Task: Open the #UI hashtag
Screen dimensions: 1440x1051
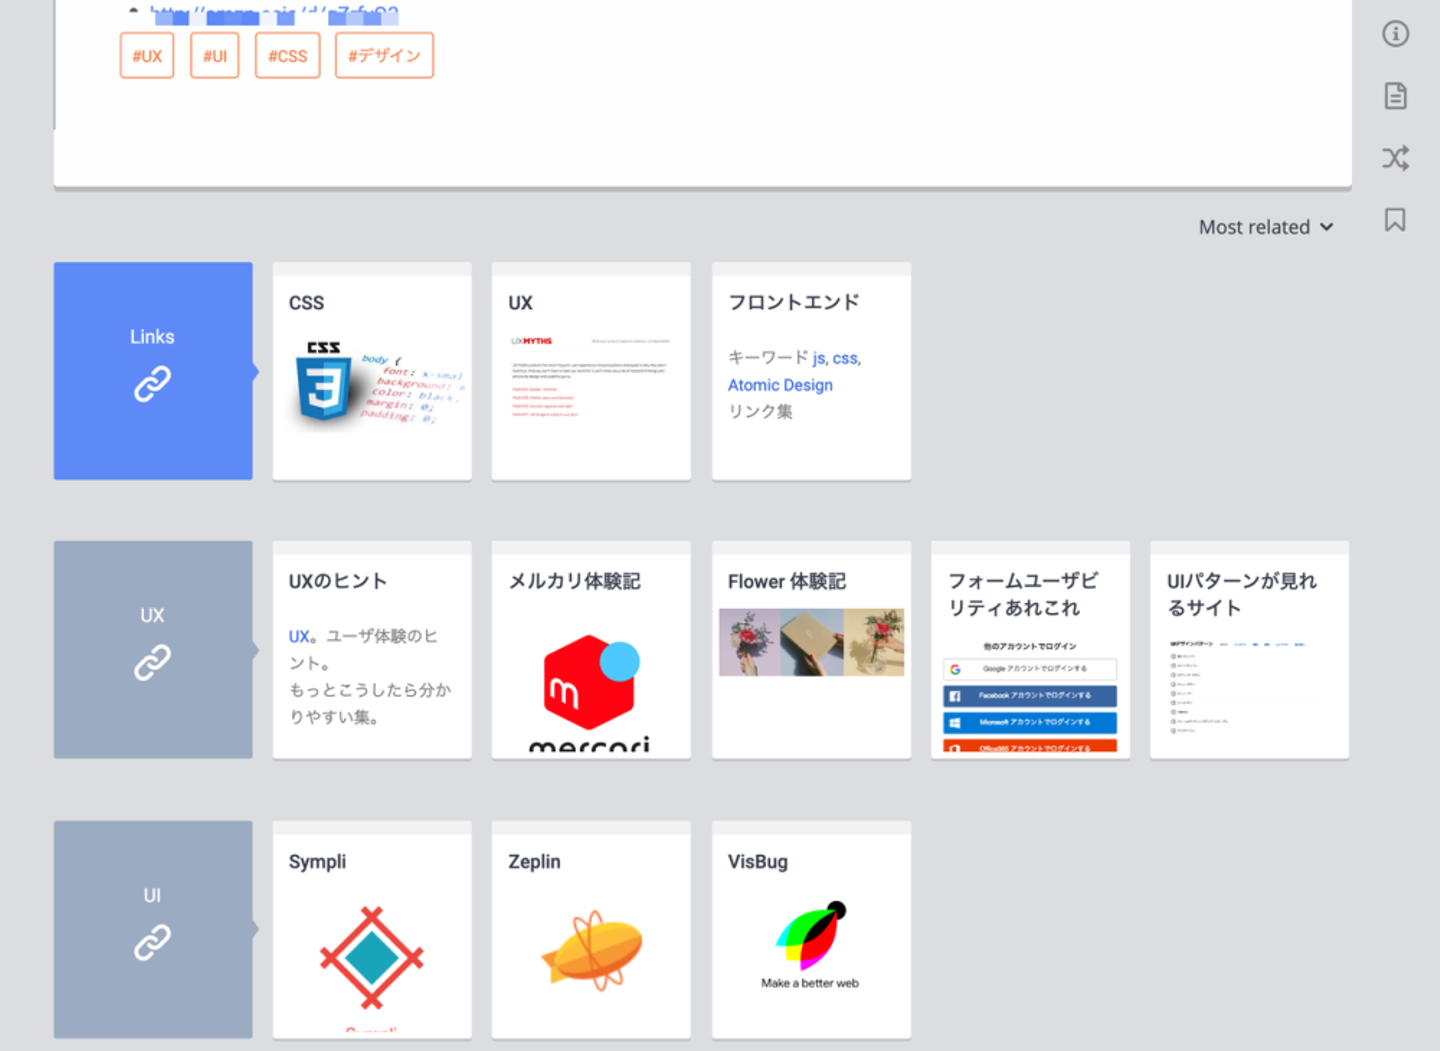Action: [x=215, y=56]
